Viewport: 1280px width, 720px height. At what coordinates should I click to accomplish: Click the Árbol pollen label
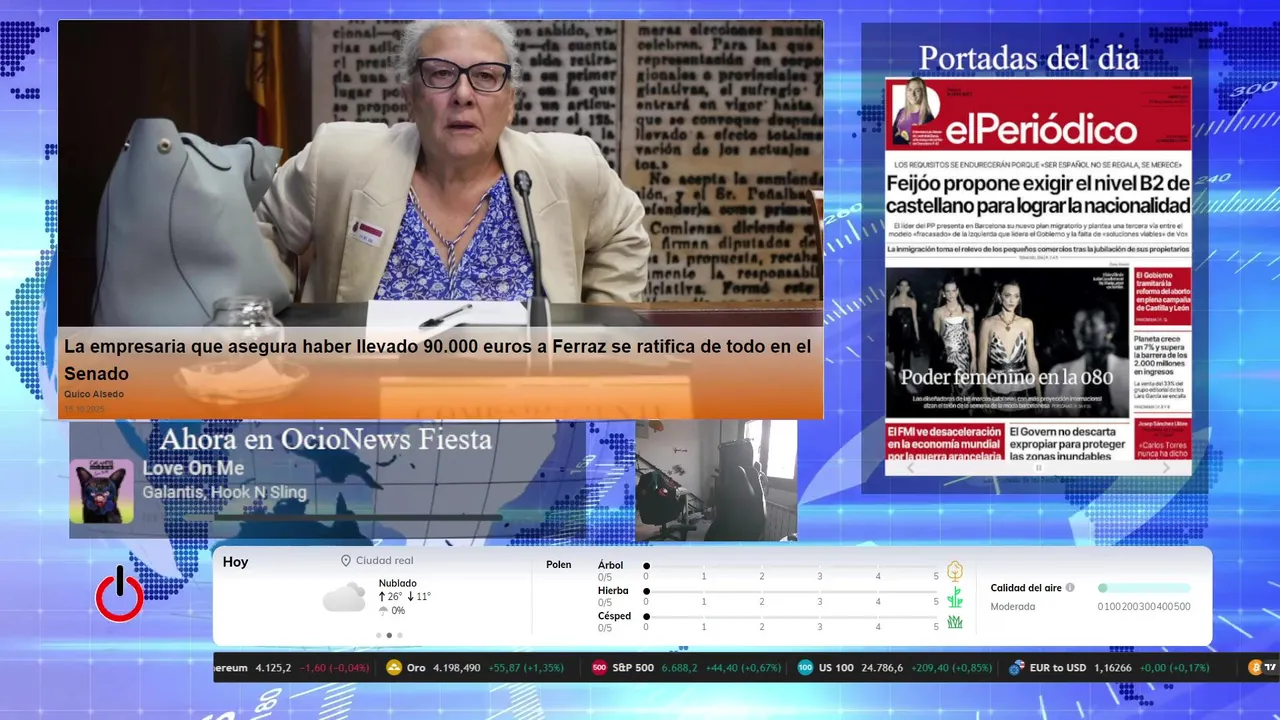pos(610,565)
